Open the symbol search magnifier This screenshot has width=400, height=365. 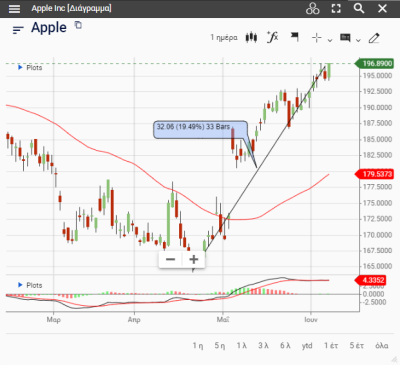[x=359, y=8]
